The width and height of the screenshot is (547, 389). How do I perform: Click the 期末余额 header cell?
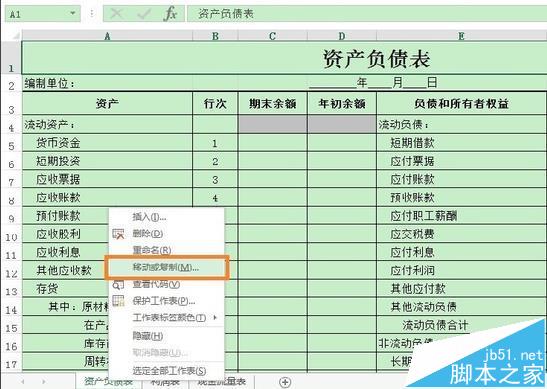pyautogui.click(x=272, y=103)
